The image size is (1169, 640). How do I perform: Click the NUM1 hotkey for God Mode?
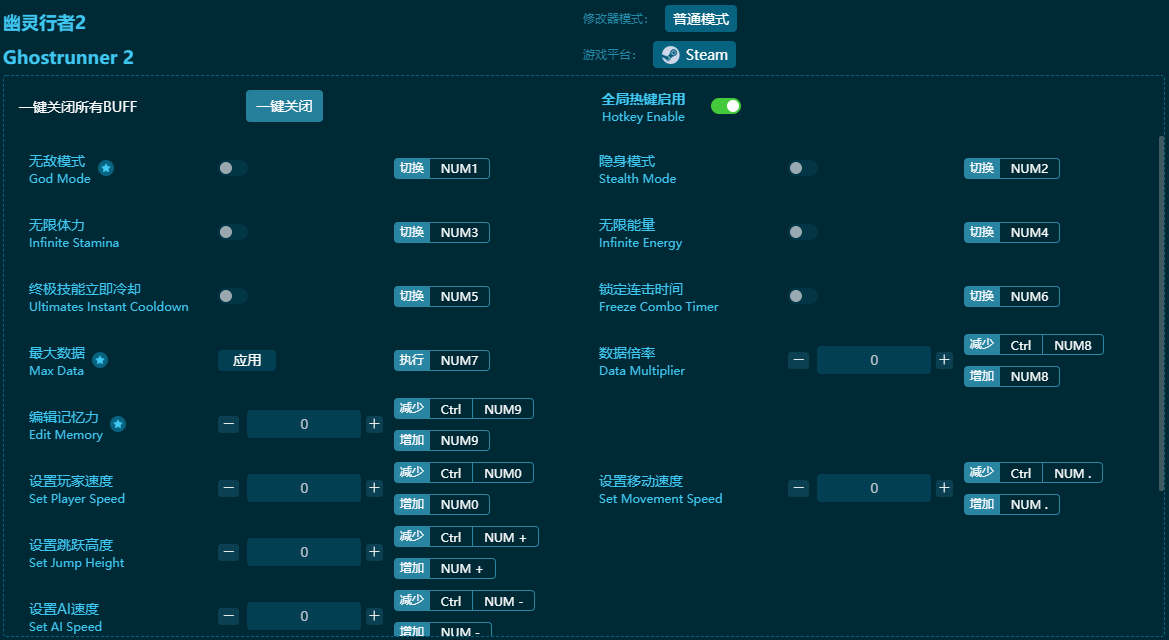tap(459, 168)
